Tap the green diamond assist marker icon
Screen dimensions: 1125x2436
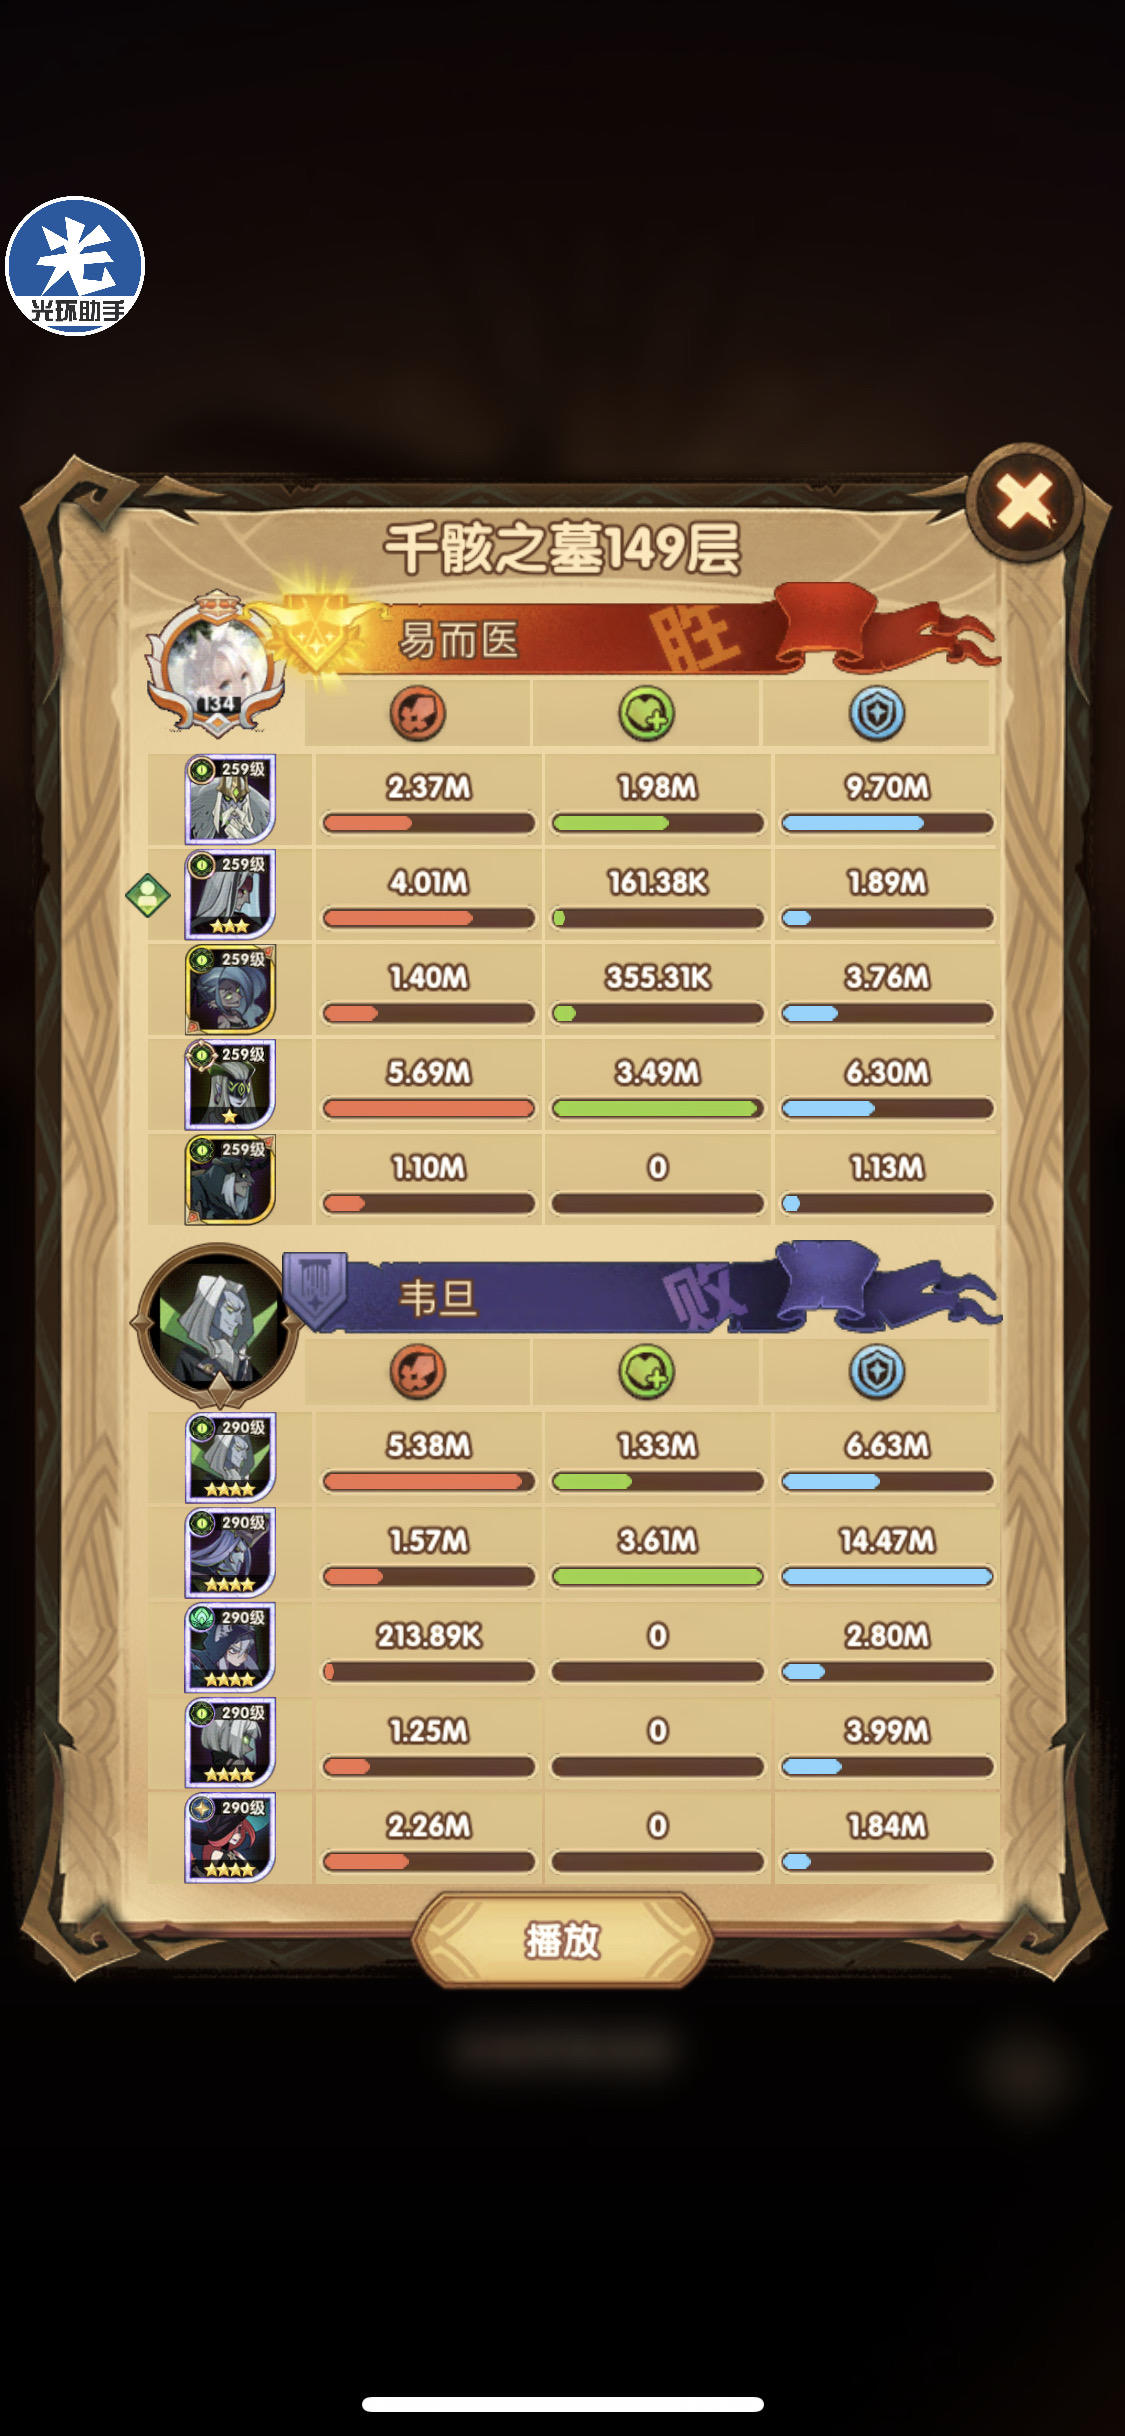click(x=148, y=895)
